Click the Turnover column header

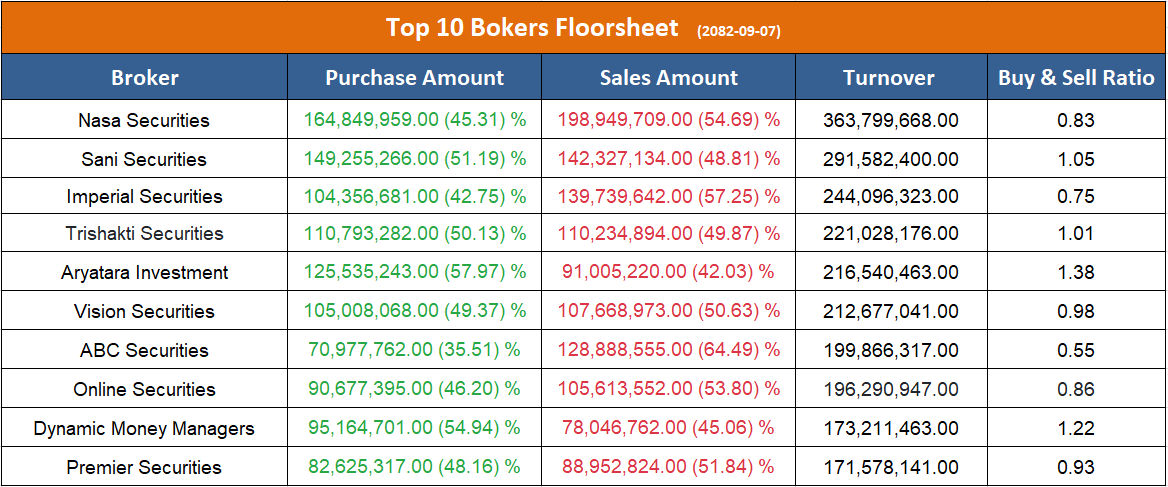pyautogui.click(x=889, y=78)
